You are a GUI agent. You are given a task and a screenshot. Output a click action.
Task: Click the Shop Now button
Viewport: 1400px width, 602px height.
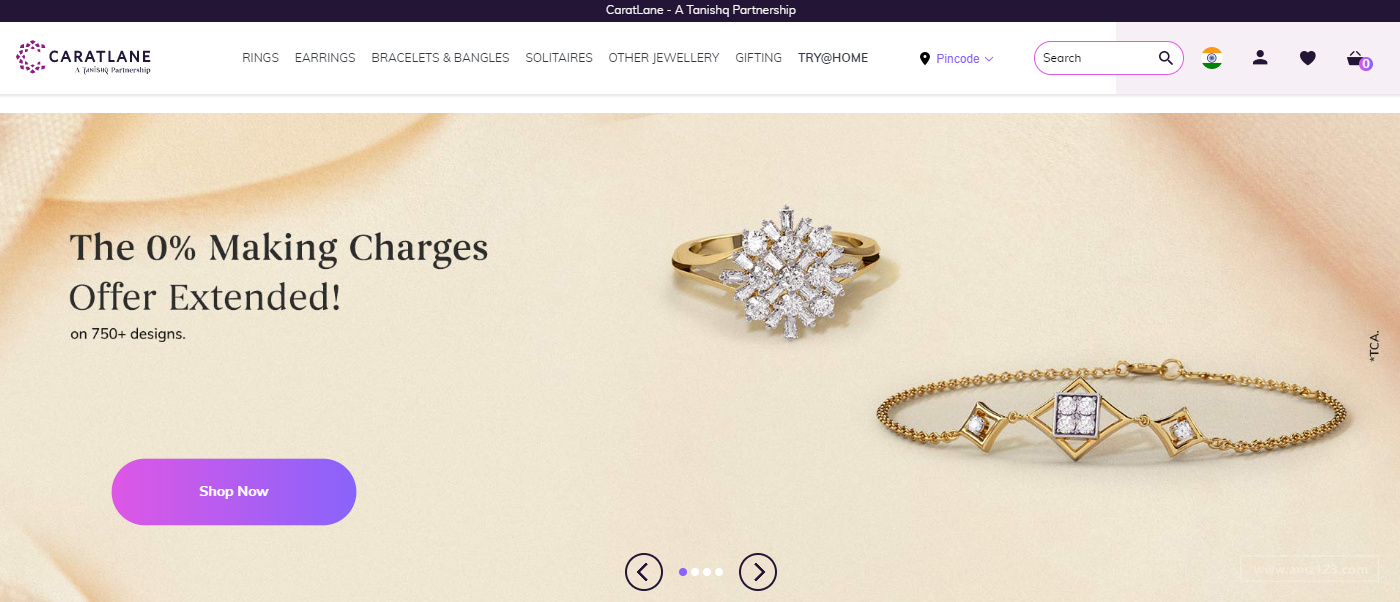[234, 492]
